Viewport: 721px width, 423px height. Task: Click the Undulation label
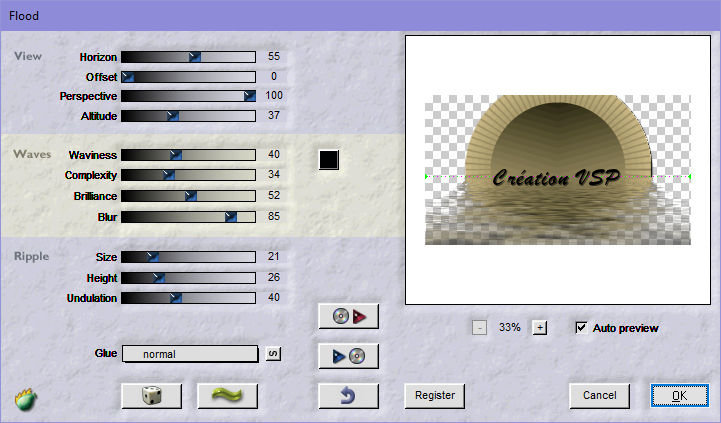coord(92,298)
